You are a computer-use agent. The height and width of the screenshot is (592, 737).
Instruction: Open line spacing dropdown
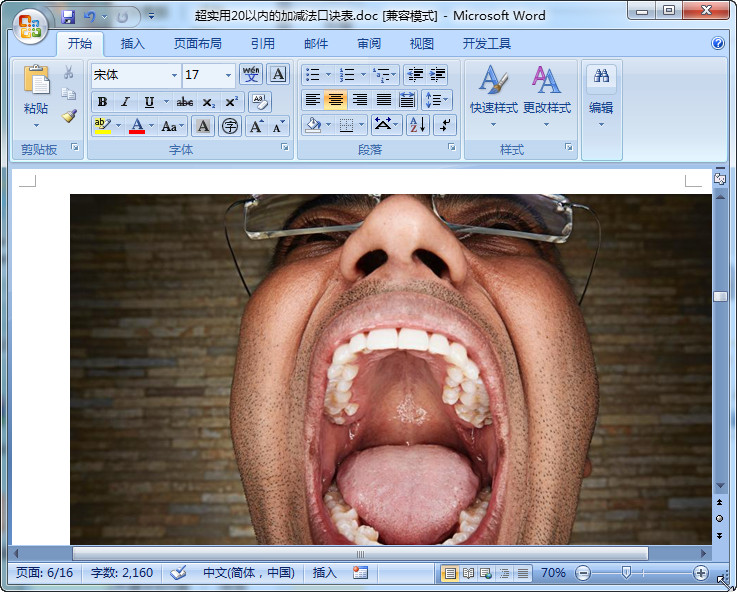coord(437,100)
